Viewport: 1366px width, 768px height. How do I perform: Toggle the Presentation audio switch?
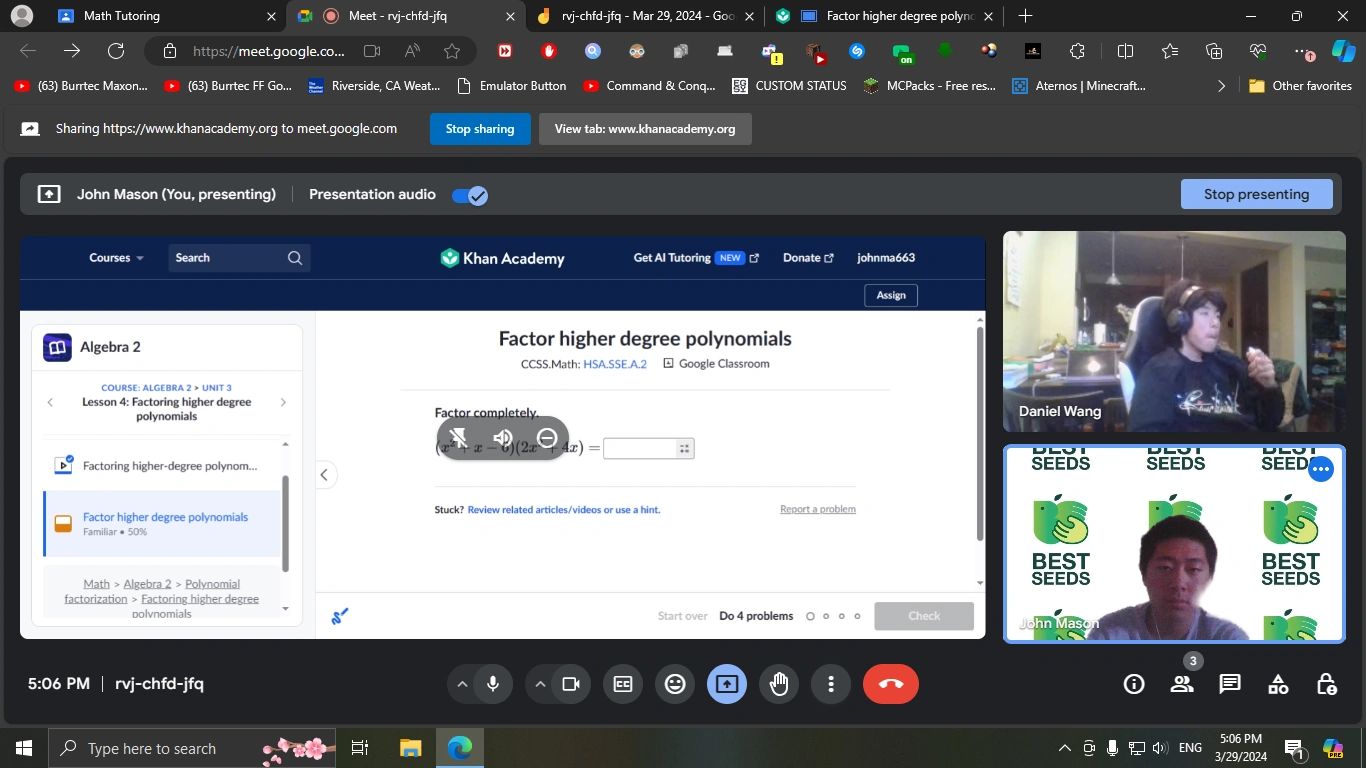coord(469,195)
